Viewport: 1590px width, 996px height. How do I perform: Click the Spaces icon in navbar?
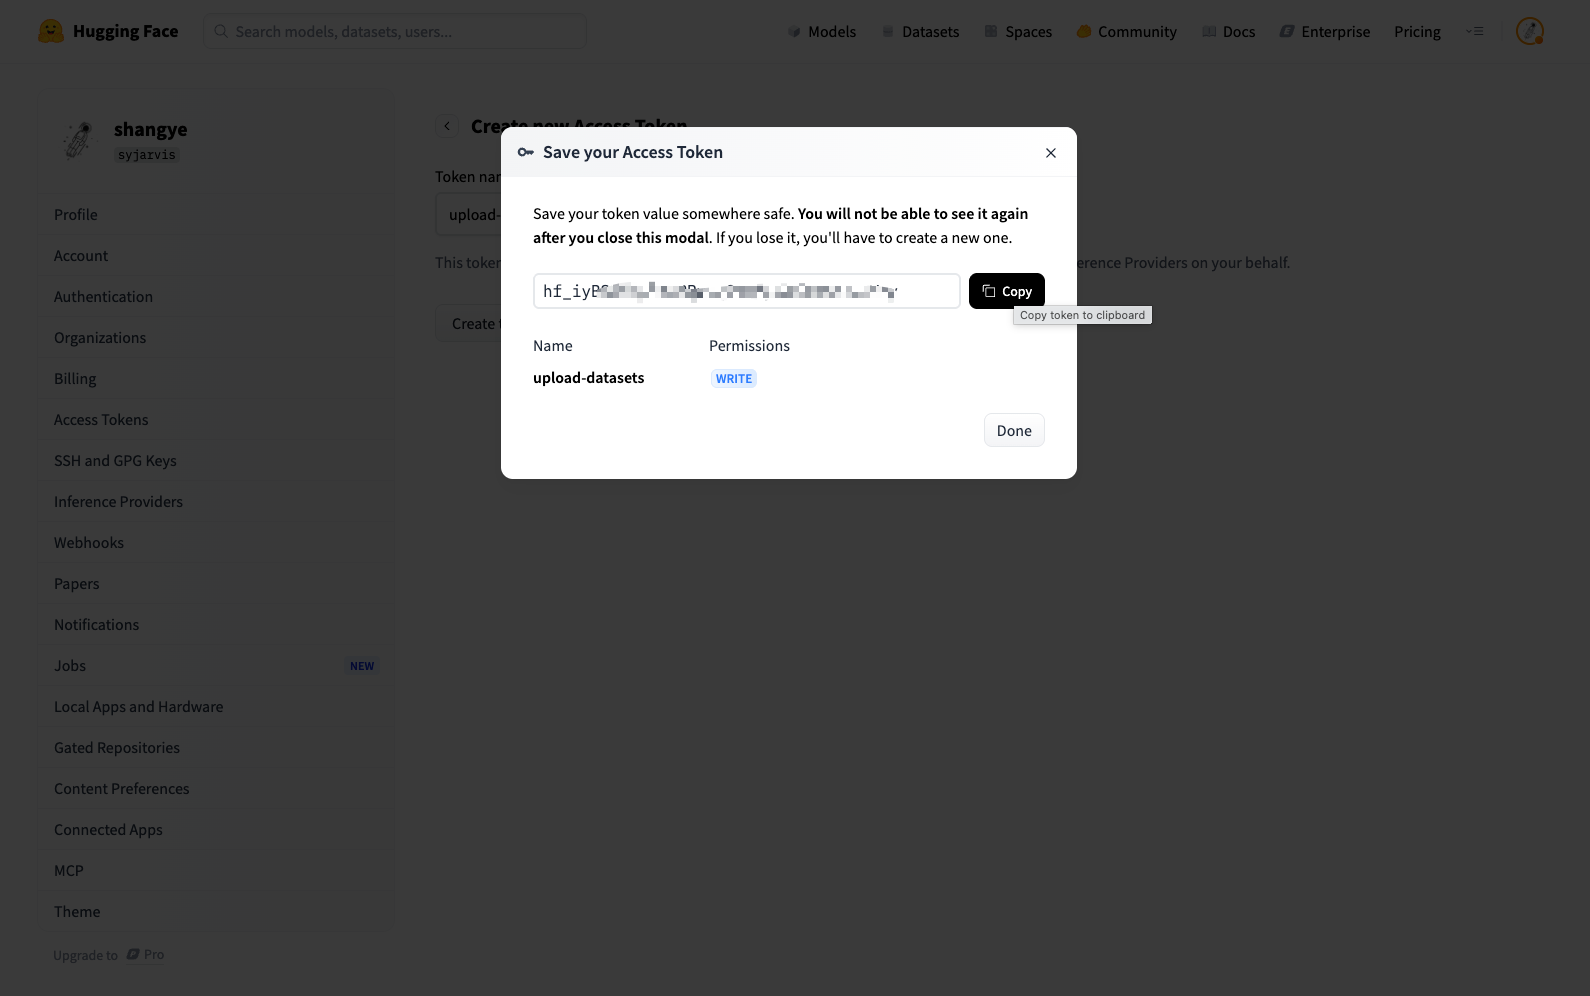click(991, 32)
